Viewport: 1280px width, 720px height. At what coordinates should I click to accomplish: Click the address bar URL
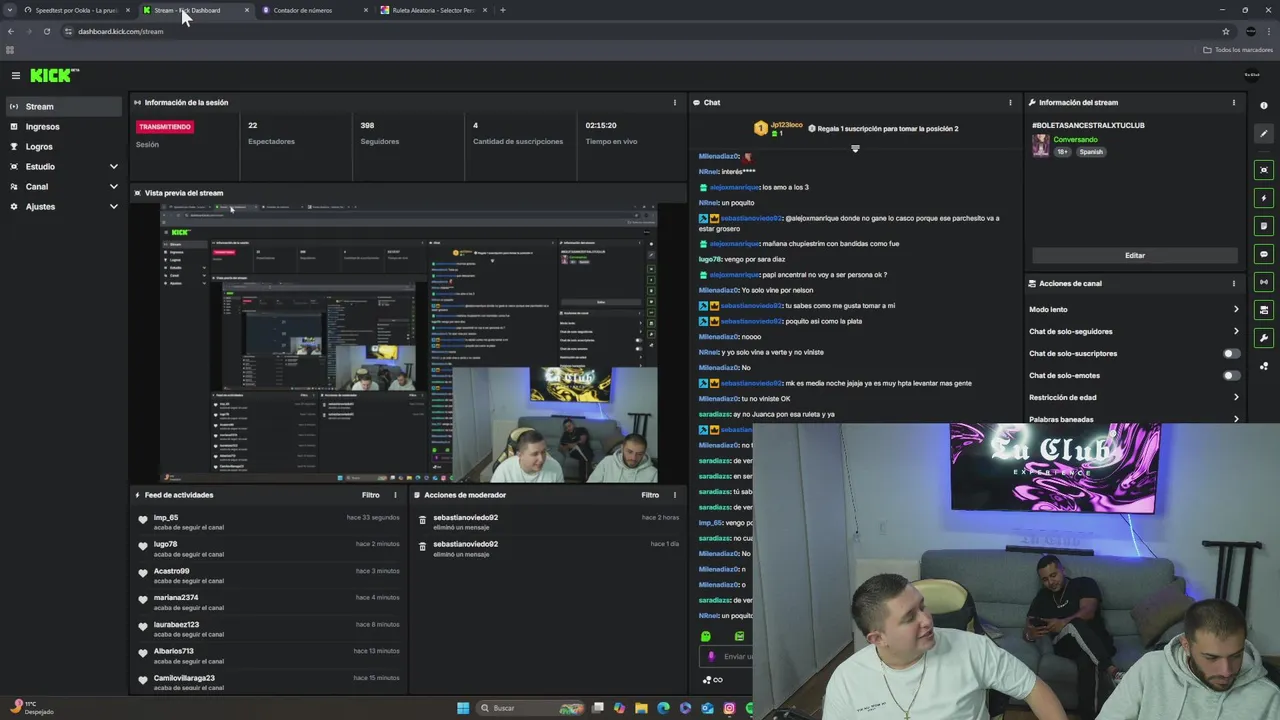click(x=121, y=31)
